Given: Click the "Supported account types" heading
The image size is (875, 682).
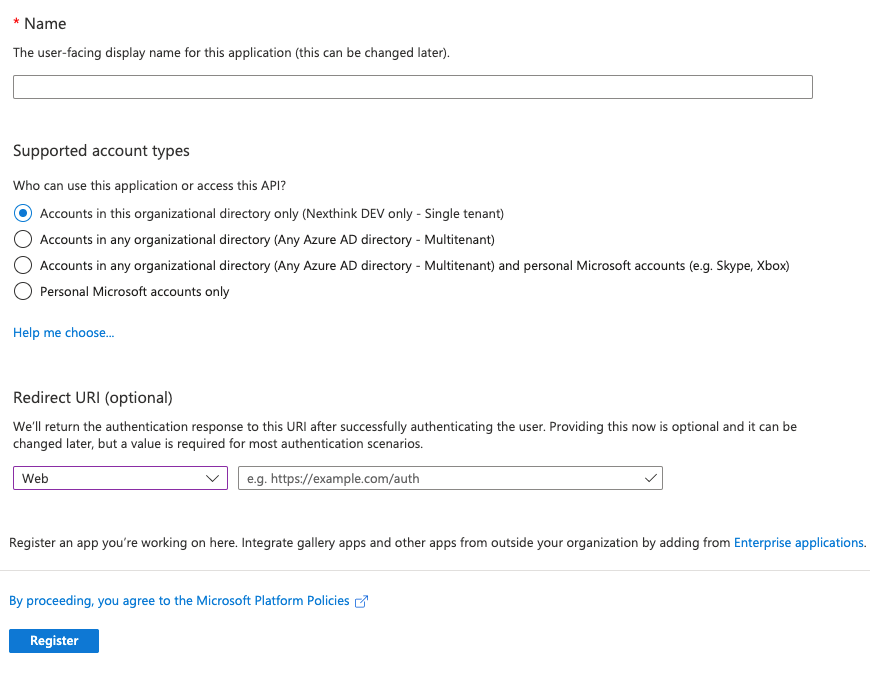Looking at the screenshot, I should click(x=101, y=151).
